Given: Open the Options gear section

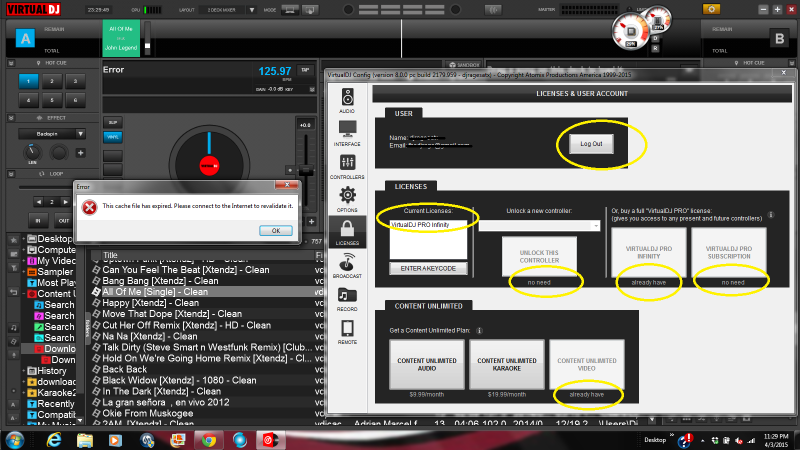Looking at the screenshot, I should tap(347, 199).
